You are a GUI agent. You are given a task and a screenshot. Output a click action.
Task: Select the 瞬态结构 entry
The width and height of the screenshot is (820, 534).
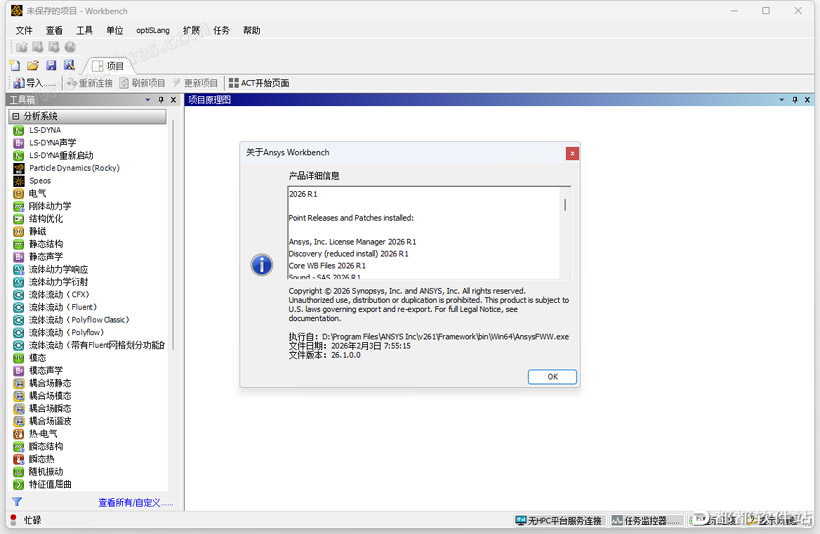pos(38,446)
